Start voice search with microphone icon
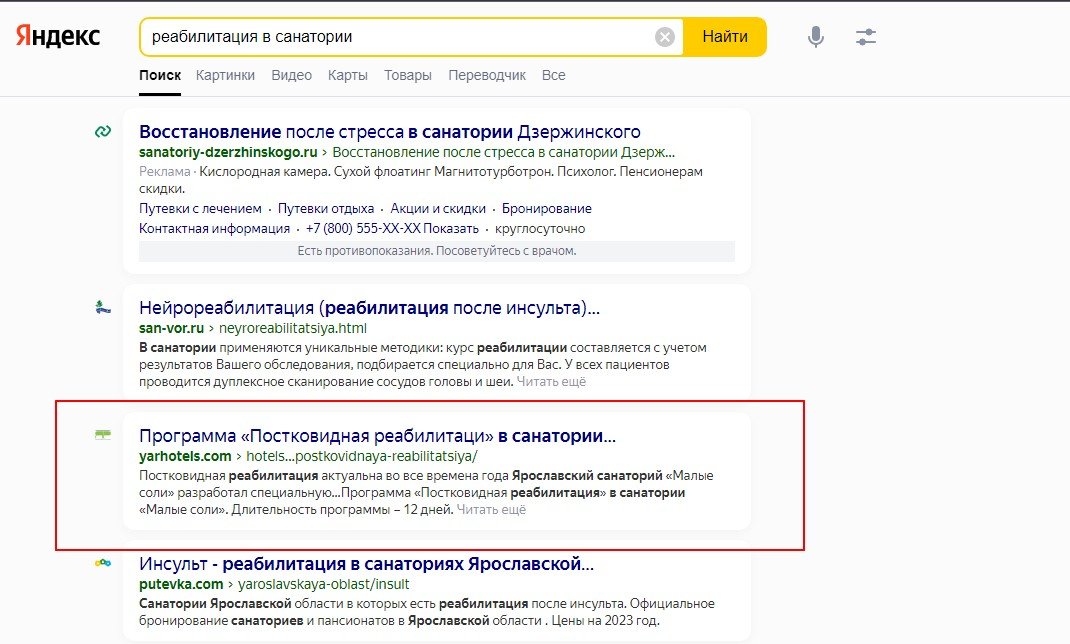The image size is (1070, 644). [815, 37]
